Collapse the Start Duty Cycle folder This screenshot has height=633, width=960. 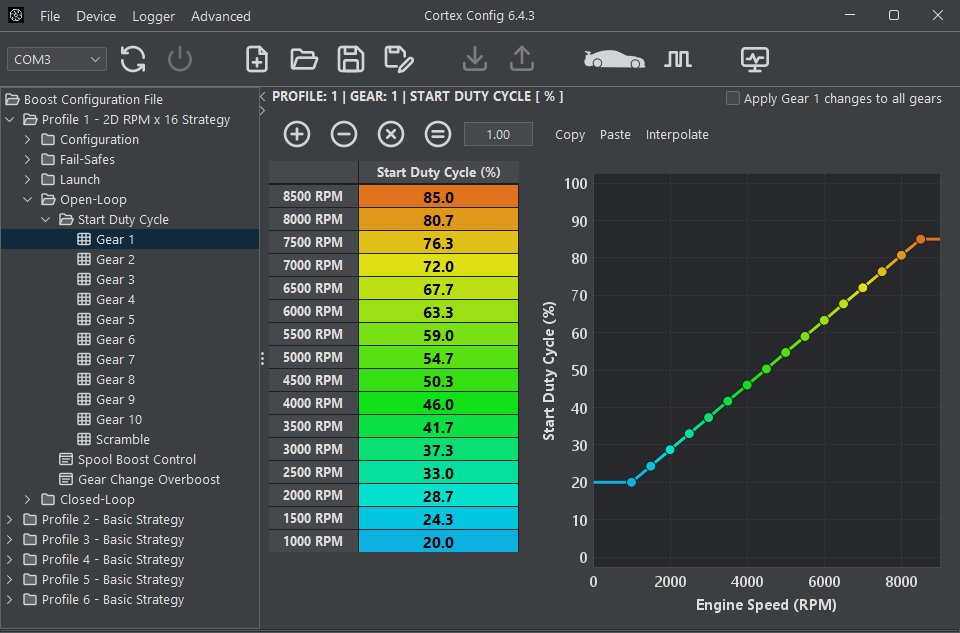pyautogui.click(x=46, y=220)
